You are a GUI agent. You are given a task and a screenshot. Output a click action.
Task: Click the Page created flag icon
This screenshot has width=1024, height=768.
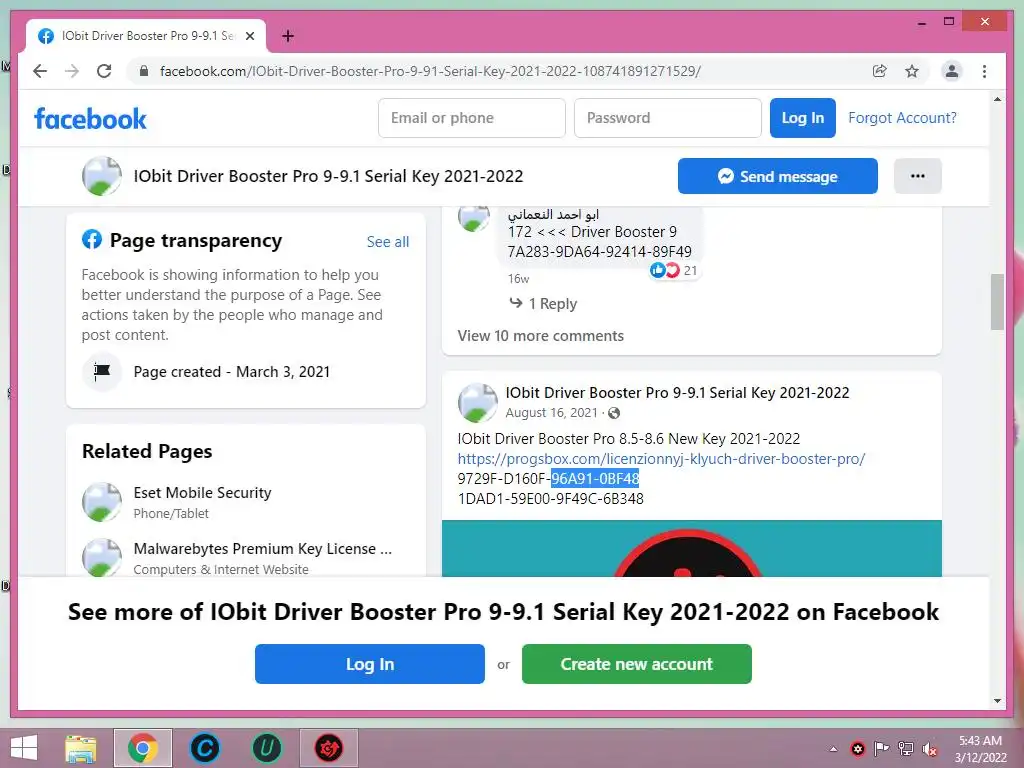102,372
